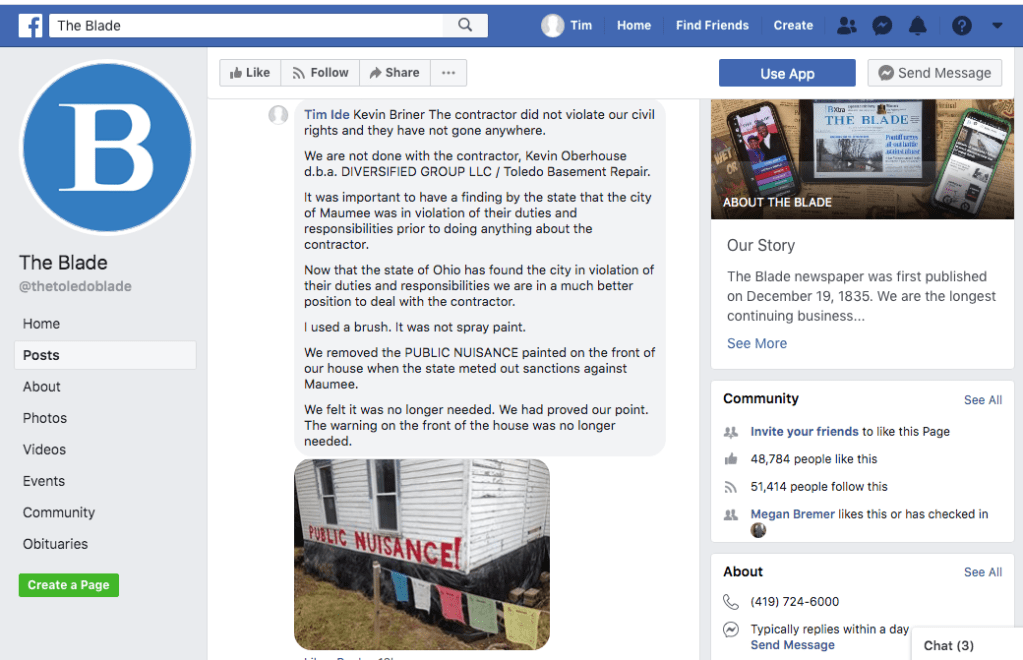Open the Messenger icon in top bar
1023x660 pixels.
tap(882, 25)
